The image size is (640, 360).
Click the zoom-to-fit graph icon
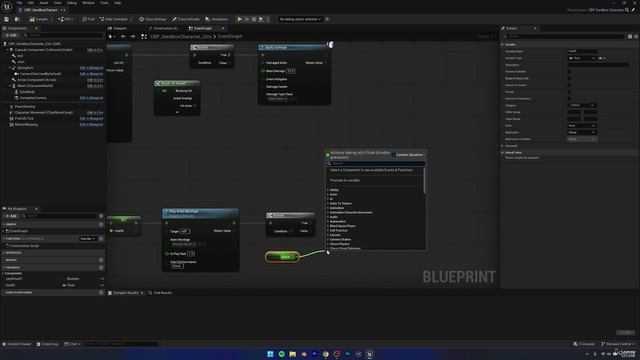(x=144, y=36)
